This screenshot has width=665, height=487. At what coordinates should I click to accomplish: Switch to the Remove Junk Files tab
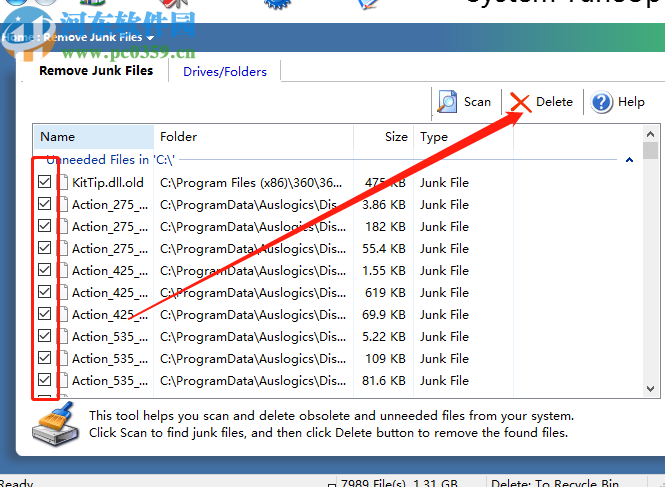(x=96, y=70)
